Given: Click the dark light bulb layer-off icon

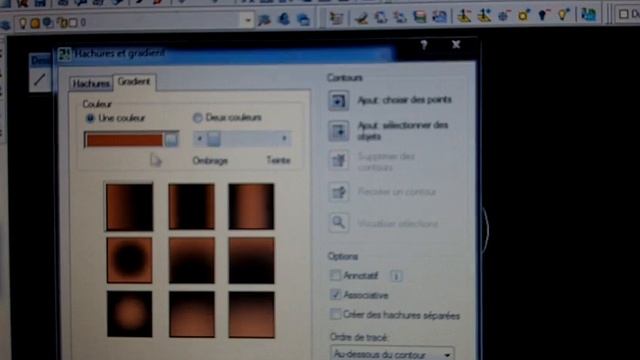Looking at the screenshot, I should pos(543,16).
